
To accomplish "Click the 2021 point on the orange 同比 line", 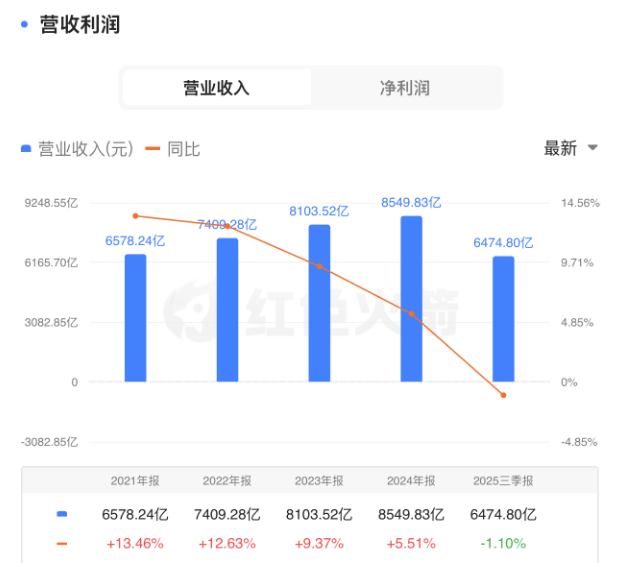I will point(136,216).
